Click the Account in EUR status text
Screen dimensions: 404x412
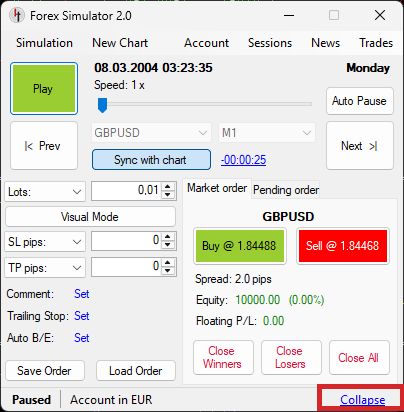tap(111, 400)
